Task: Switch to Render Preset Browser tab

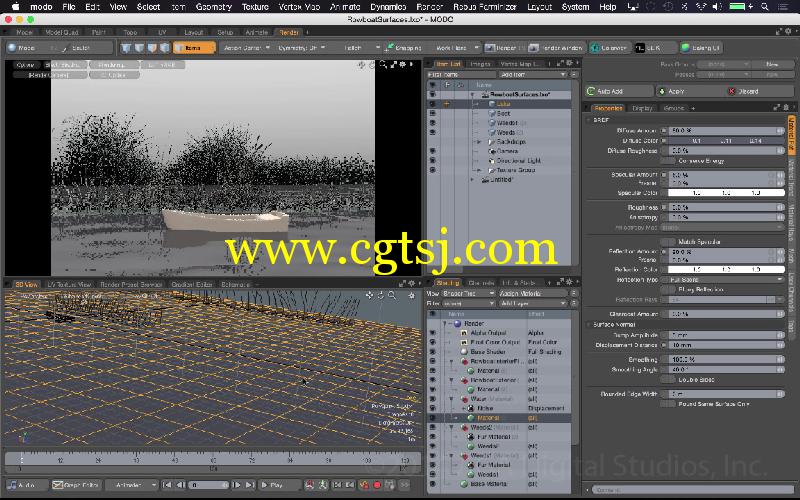Action: pos(131,285)
